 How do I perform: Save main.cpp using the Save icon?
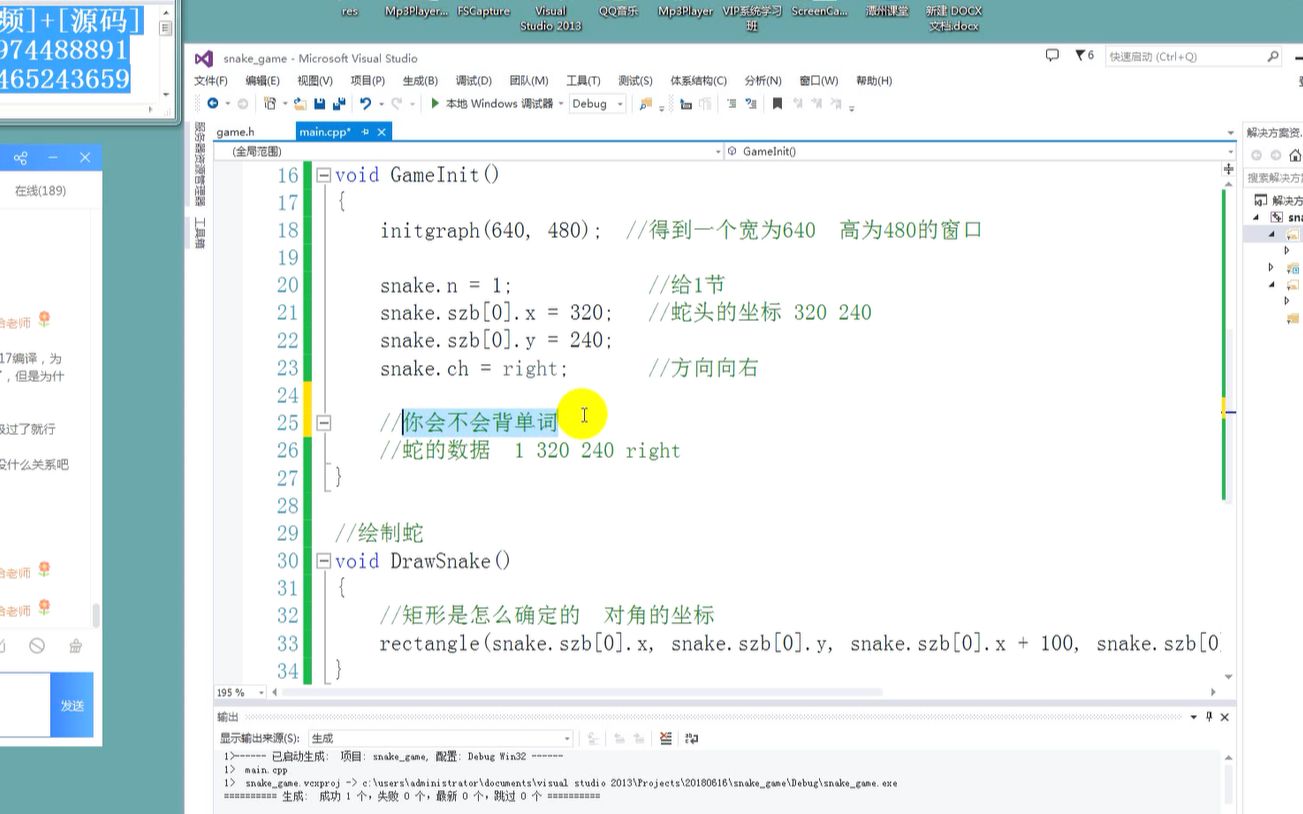coord(319,103)
